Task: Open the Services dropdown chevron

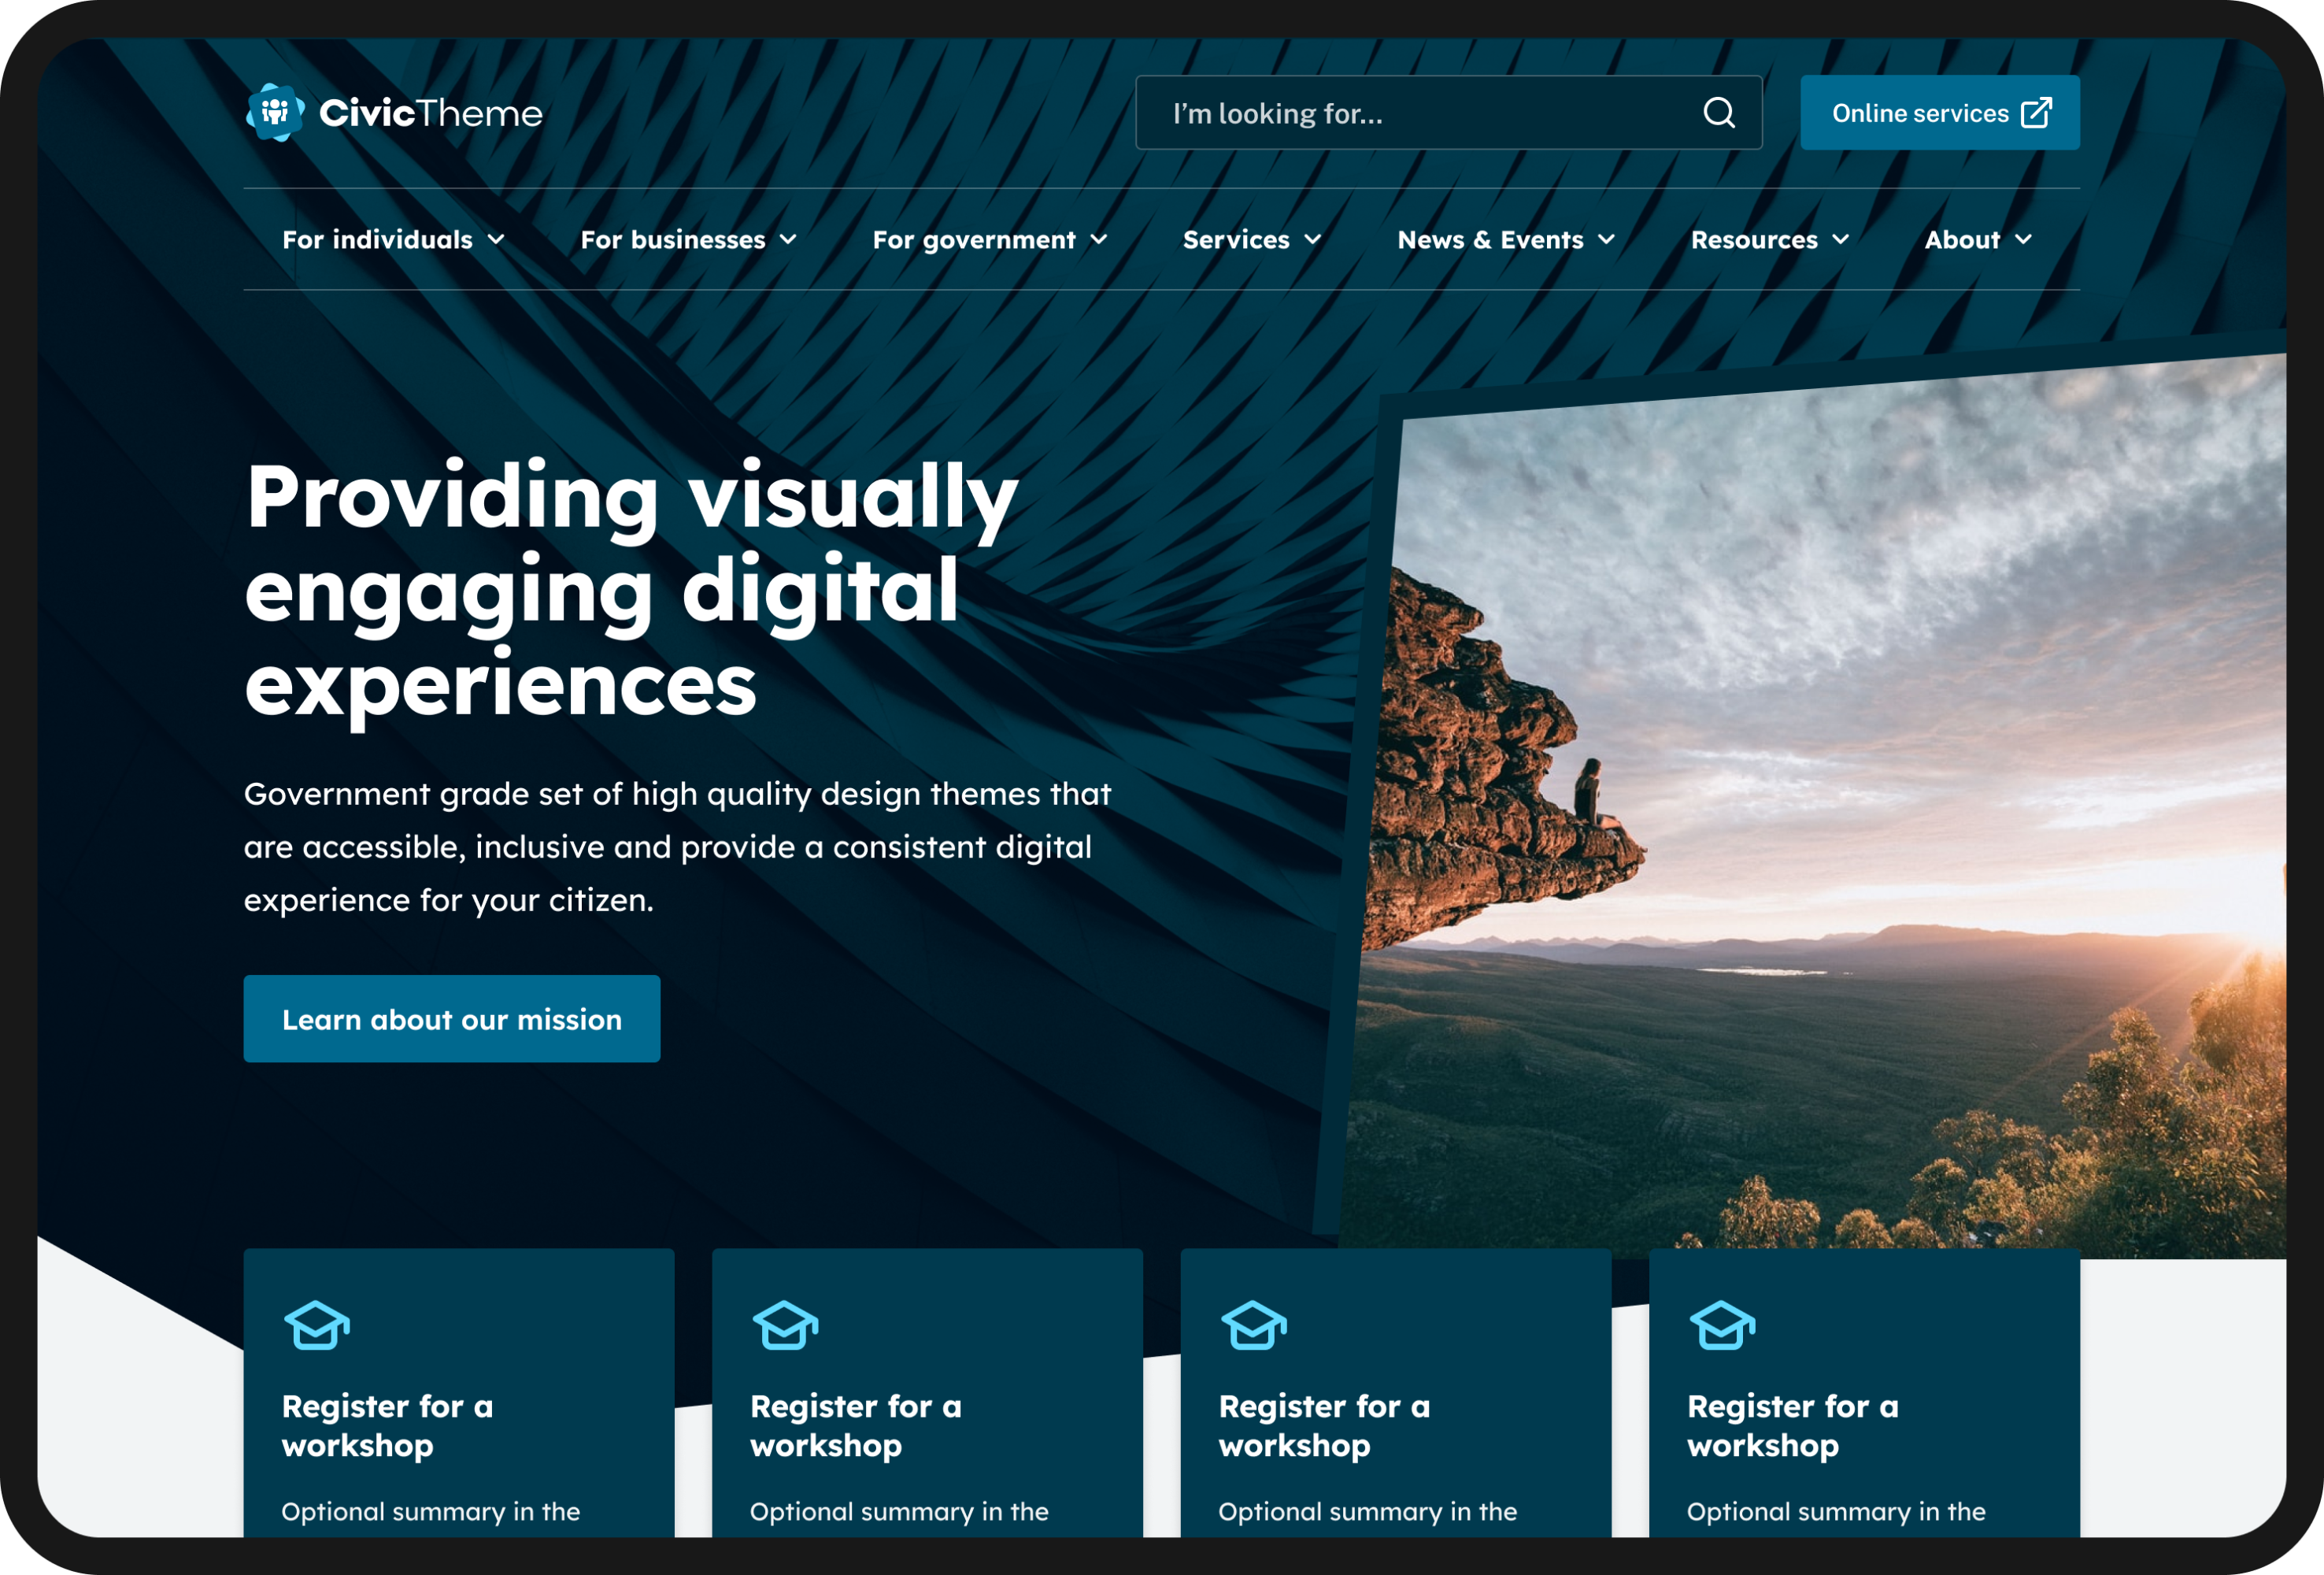Action: (x=1313, y=240)
